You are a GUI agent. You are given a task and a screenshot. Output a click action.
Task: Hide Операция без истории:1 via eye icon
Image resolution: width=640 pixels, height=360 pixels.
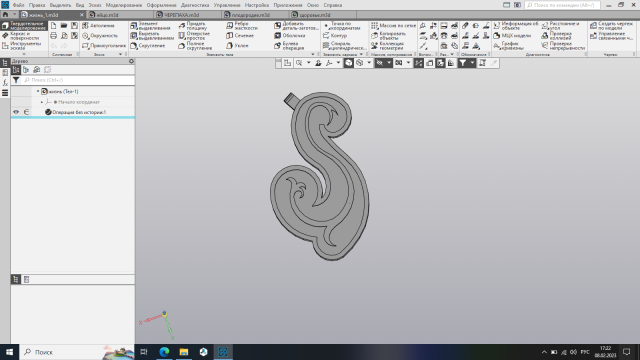pyautogui.click(x=16, y=112)
